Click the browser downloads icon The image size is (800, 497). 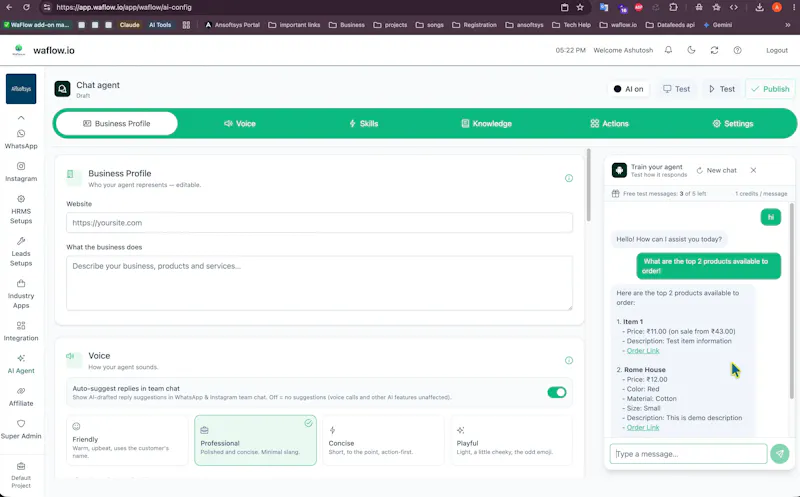(x=759, y=7)
